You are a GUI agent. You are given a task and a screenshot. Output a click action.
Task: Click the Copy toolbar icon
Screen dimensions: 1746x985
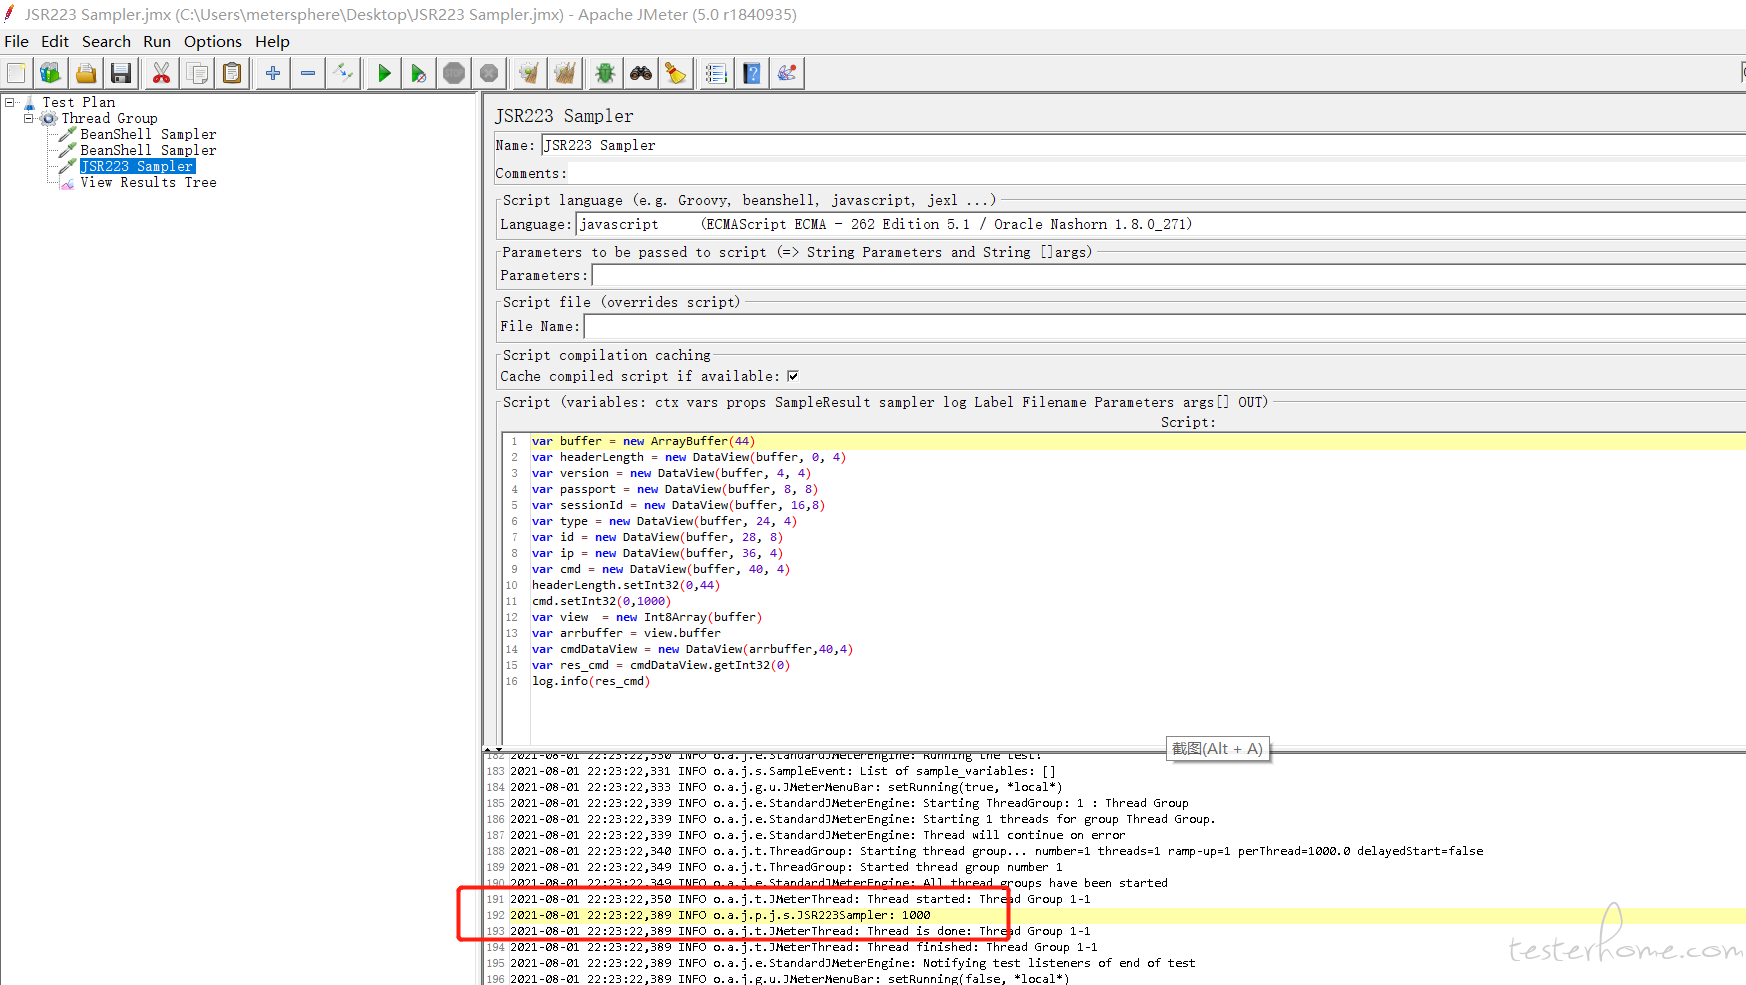click(197, 73)
